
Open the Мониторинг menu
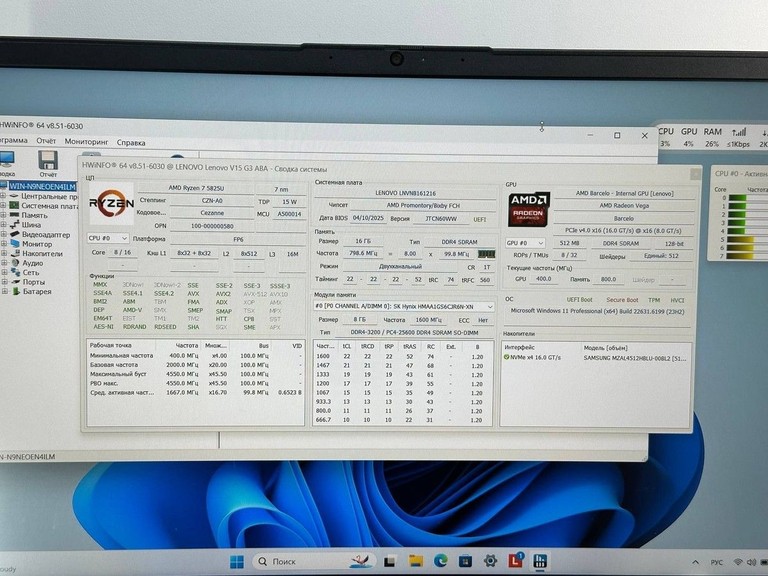[86, 142]
